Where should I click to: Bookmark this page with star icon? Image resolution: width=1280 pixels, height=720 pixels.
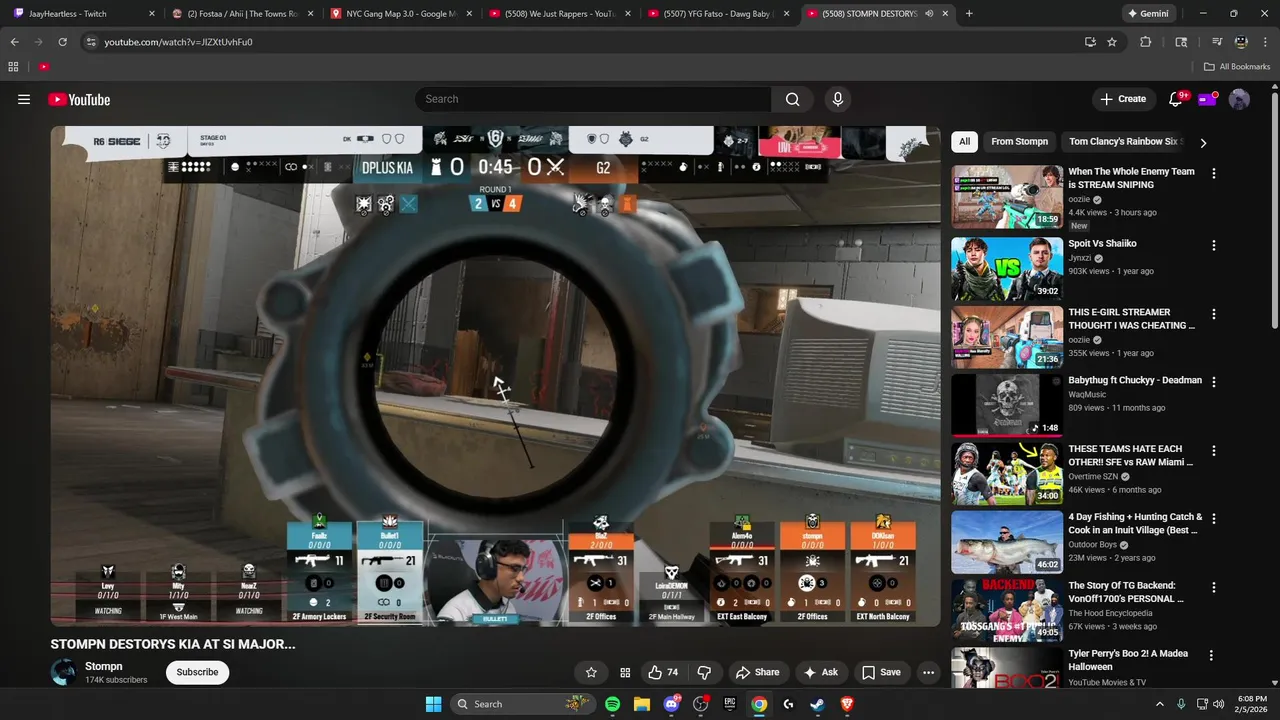click(x=1112, y=42)
